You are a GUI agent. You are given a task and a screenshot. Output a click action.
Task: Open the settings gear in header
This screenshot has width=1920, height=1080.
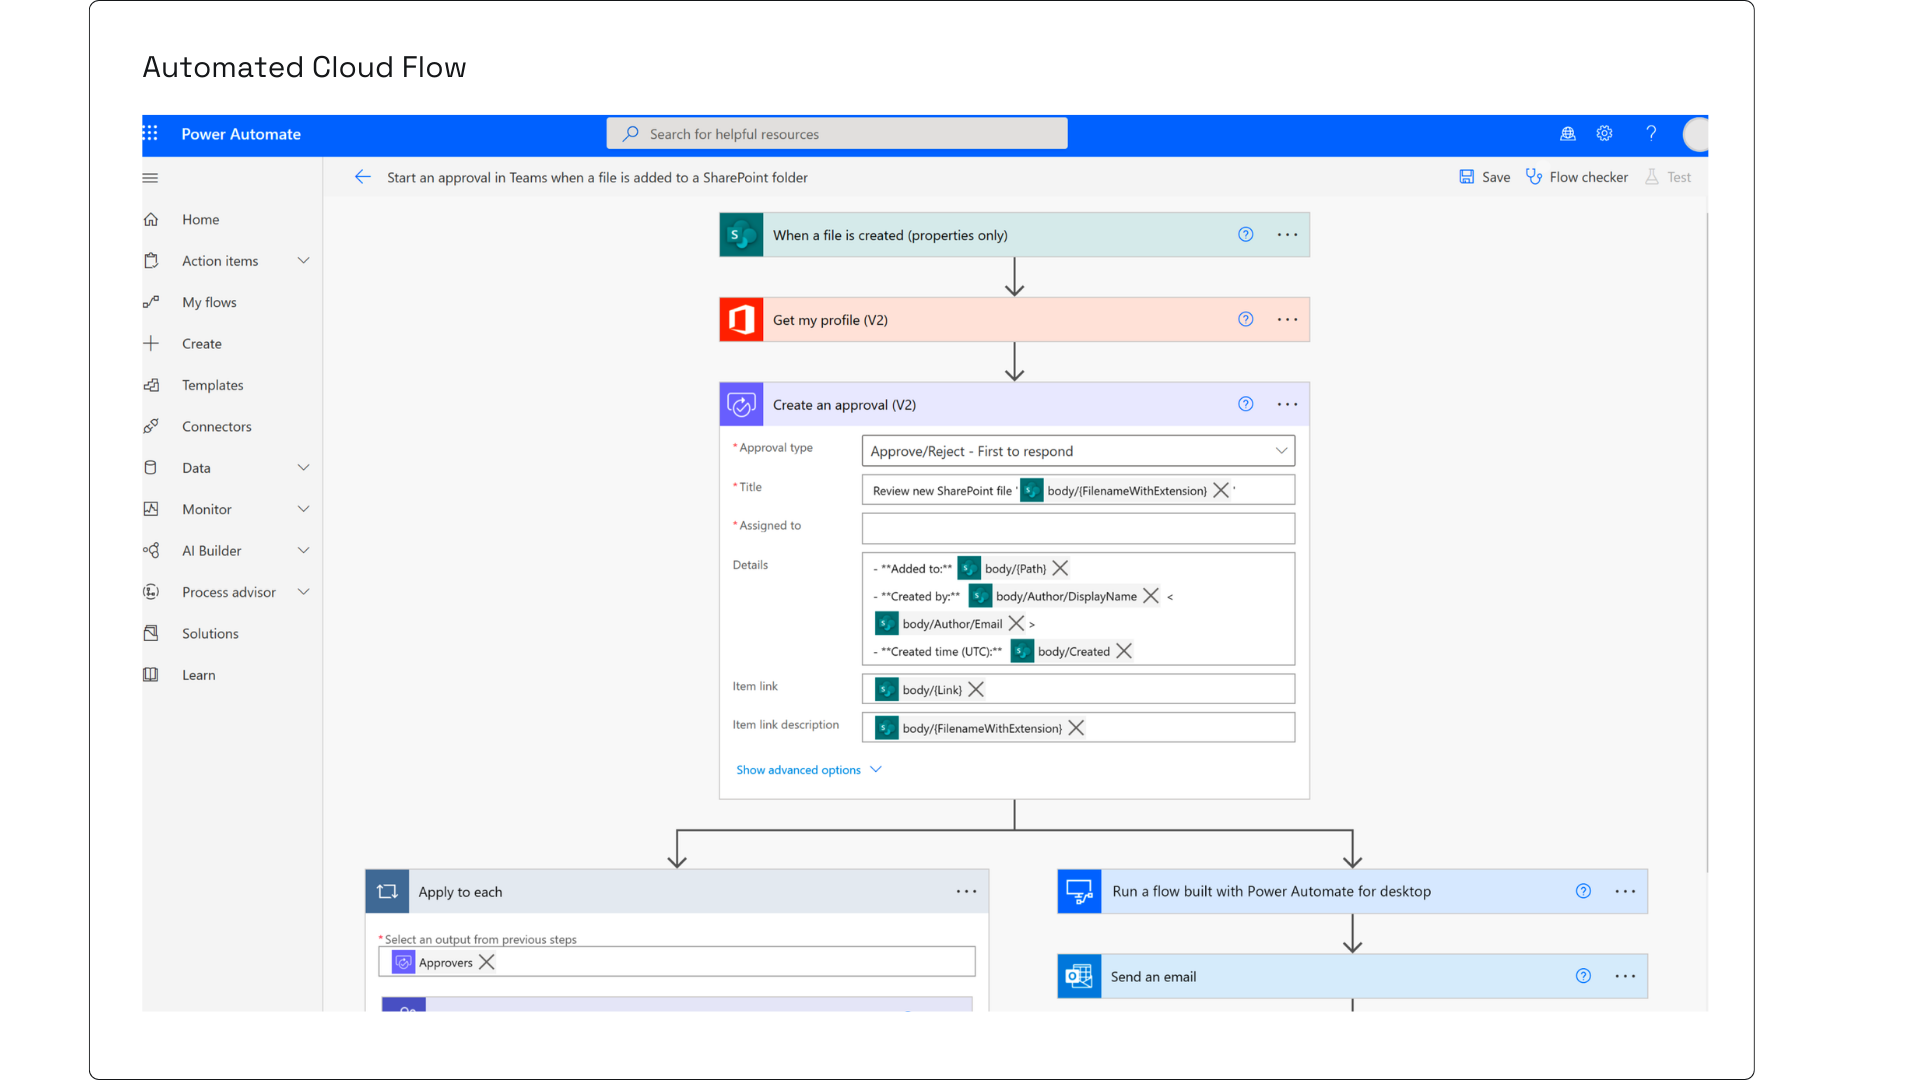(1605, 133)
